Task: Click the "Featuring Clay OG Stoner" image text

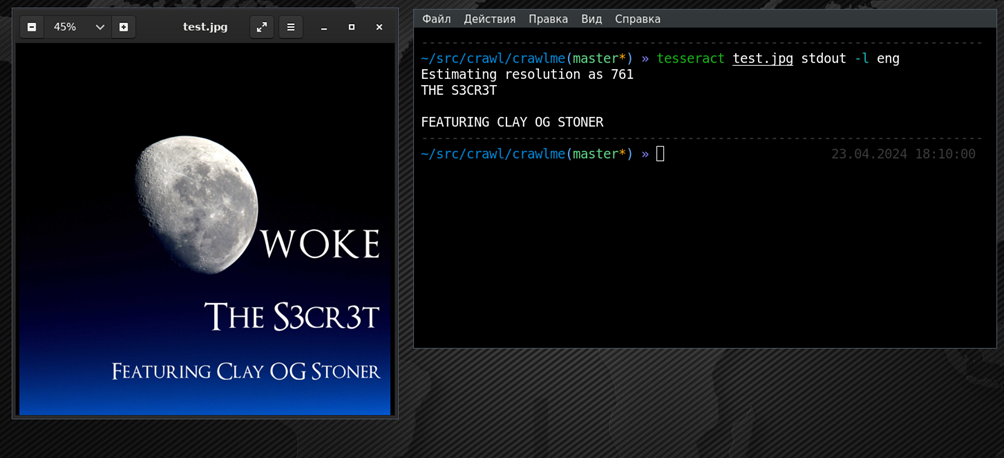Action: point(246,372)
